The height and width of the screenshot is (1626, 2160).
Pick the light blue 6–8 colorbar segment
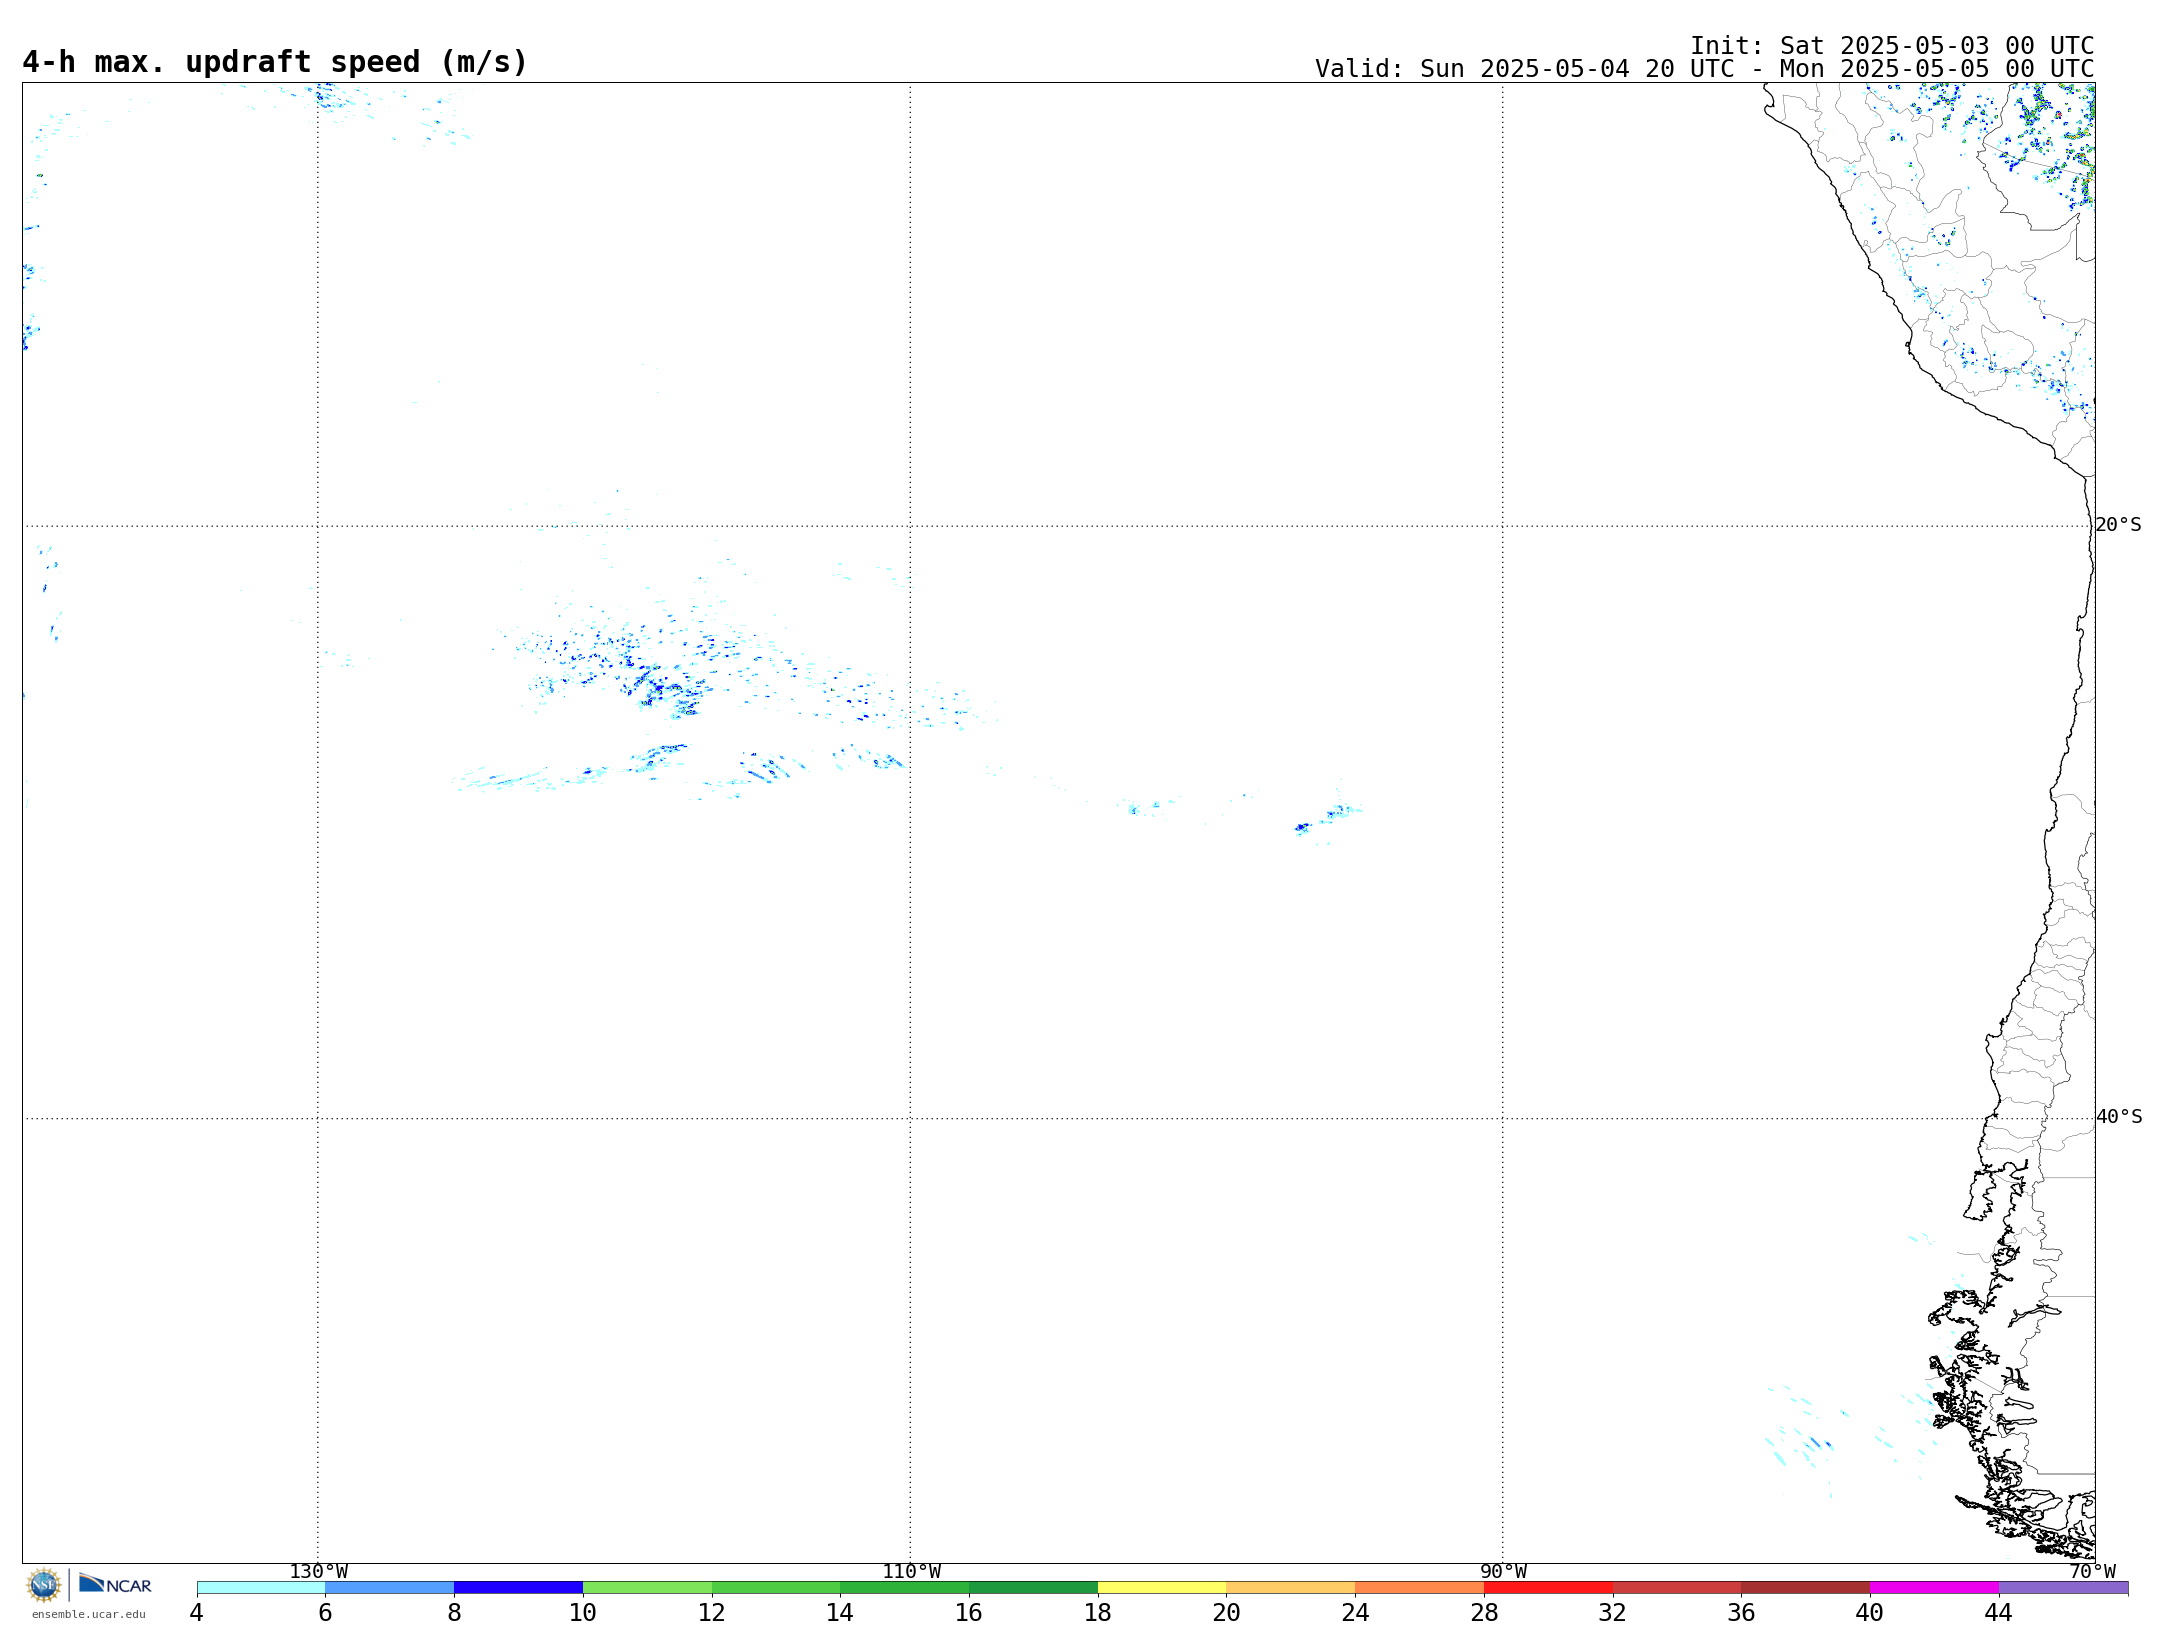389,1587
